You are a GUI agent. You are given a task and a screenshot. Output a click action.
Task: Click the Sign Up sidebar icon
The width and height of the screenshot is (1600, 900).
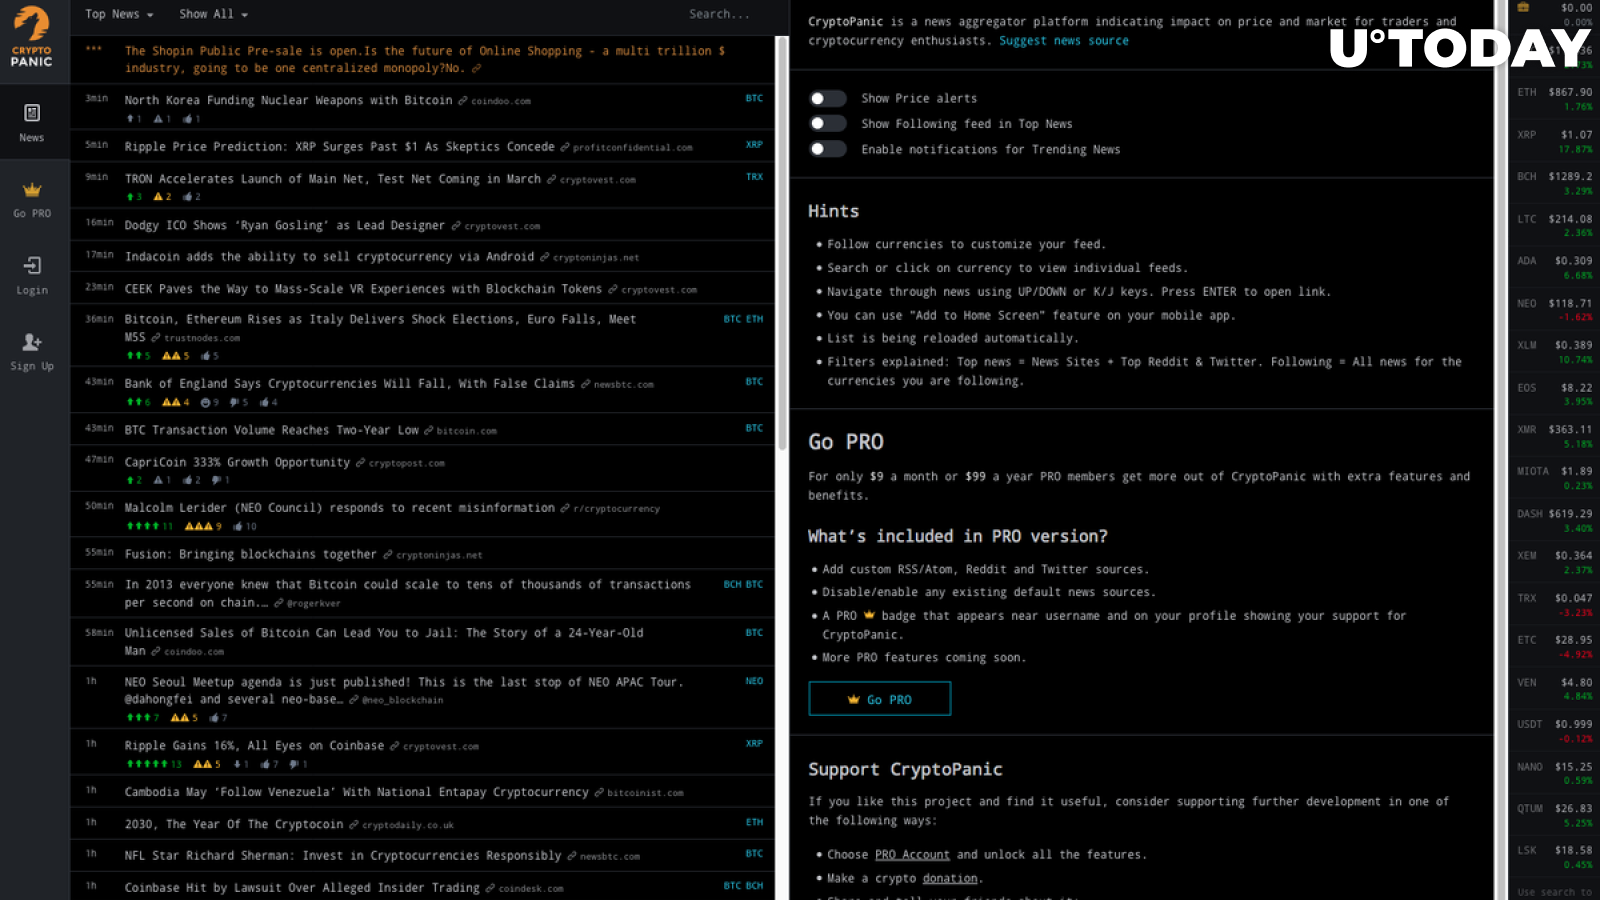tap(32, 352)
